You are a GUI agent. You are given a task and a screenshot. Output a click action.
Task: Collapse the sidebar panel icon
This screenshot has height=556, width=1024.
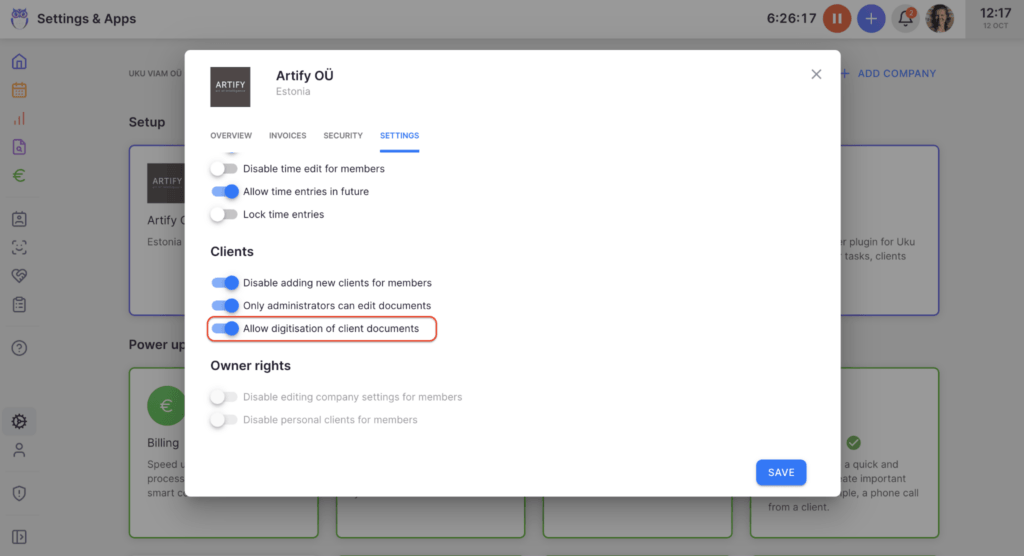[x=19, y=537]
